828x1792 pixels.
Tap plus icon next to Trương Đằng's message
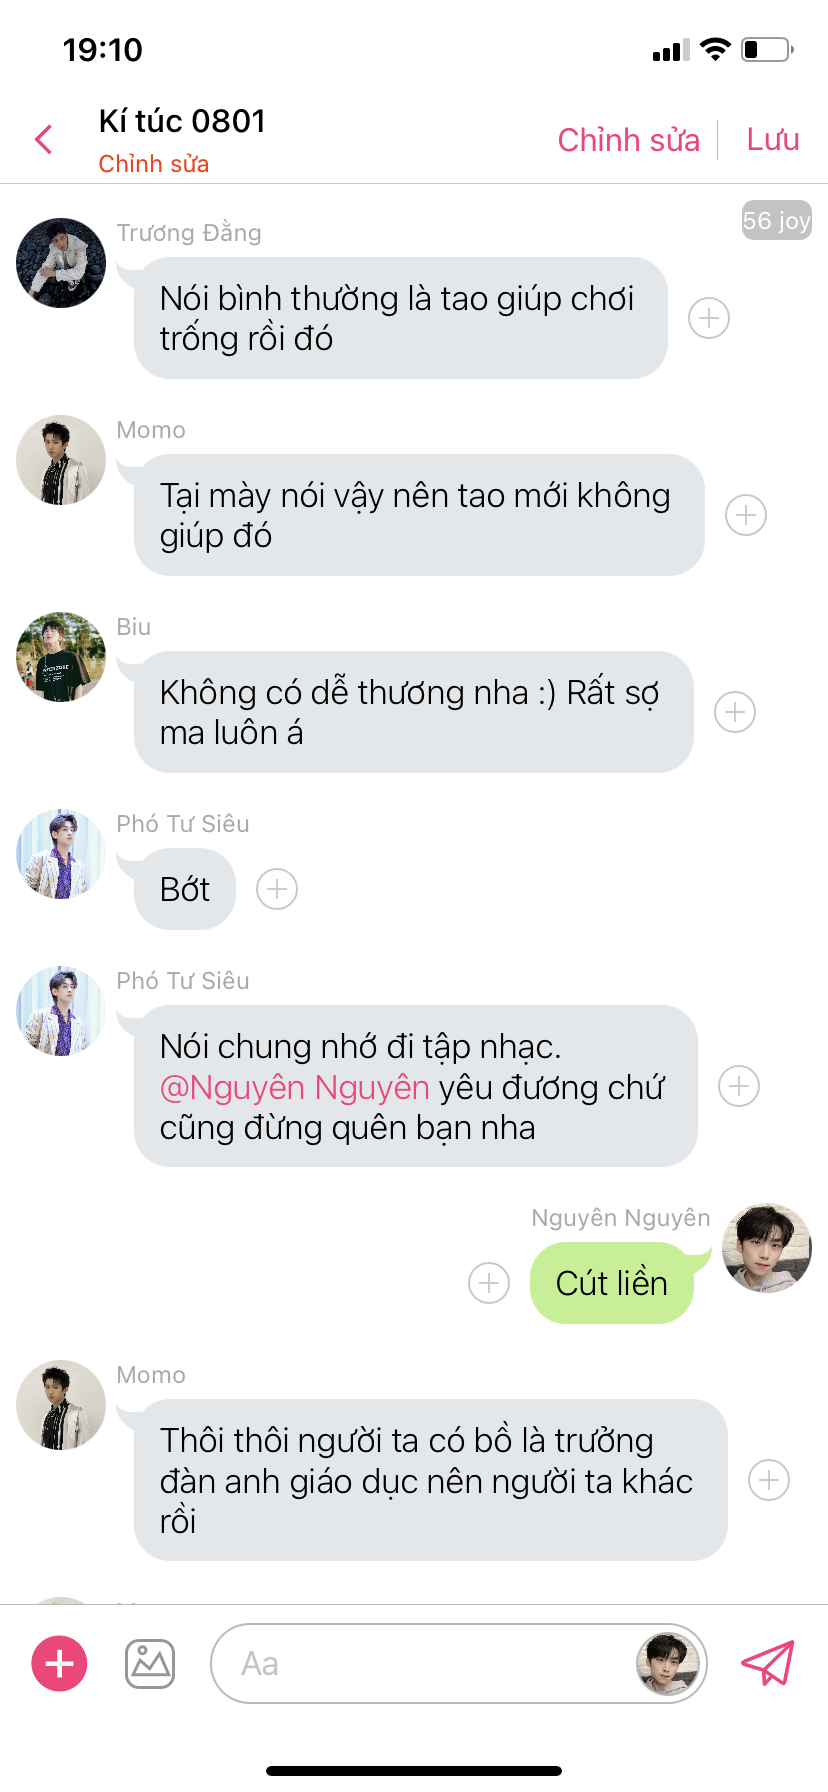[709, 318]
